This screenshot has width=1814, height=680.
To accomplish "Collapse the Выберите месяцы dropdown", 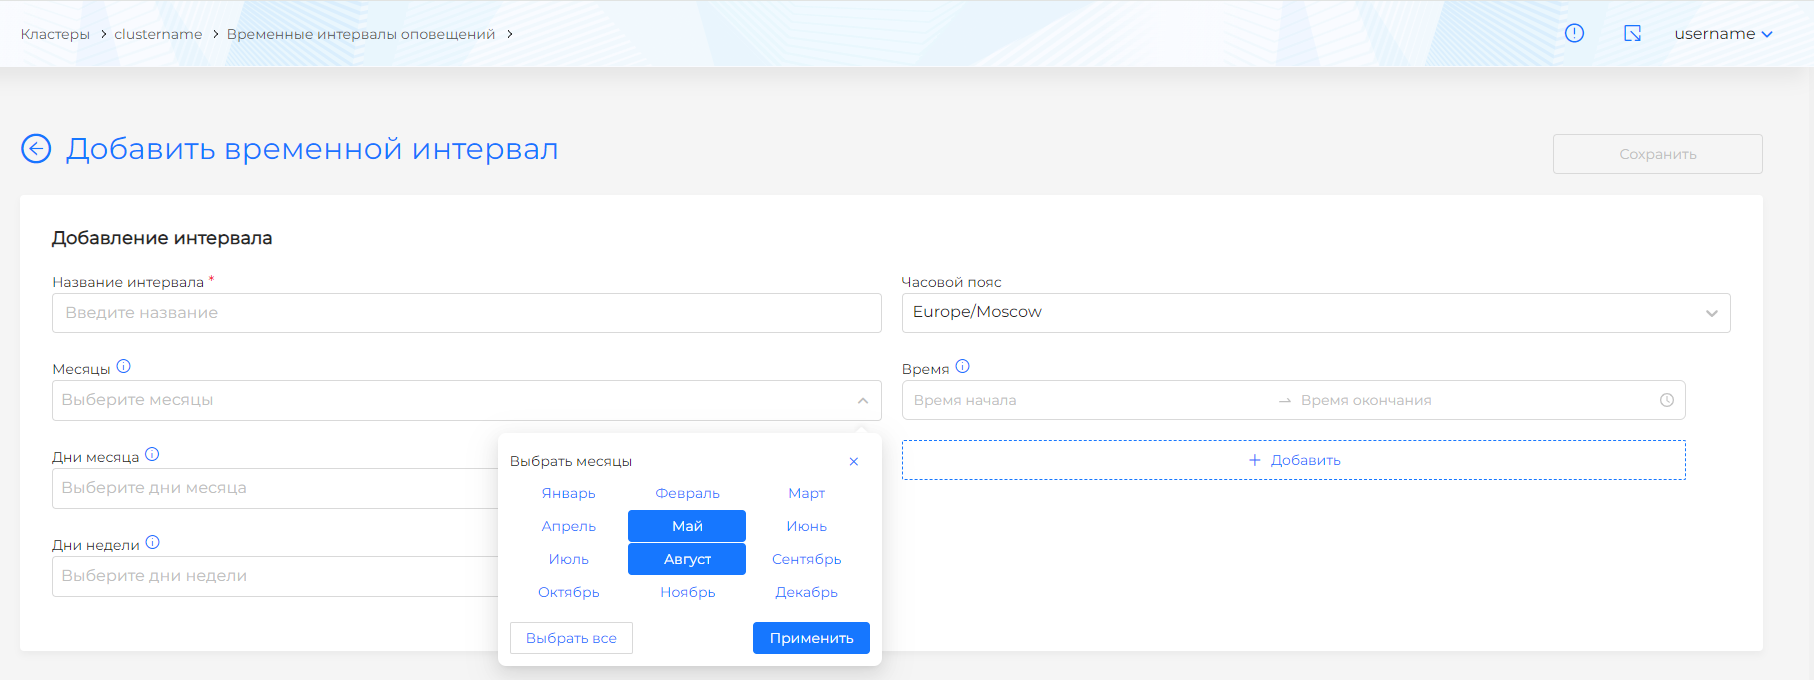I will coord(862,400).
